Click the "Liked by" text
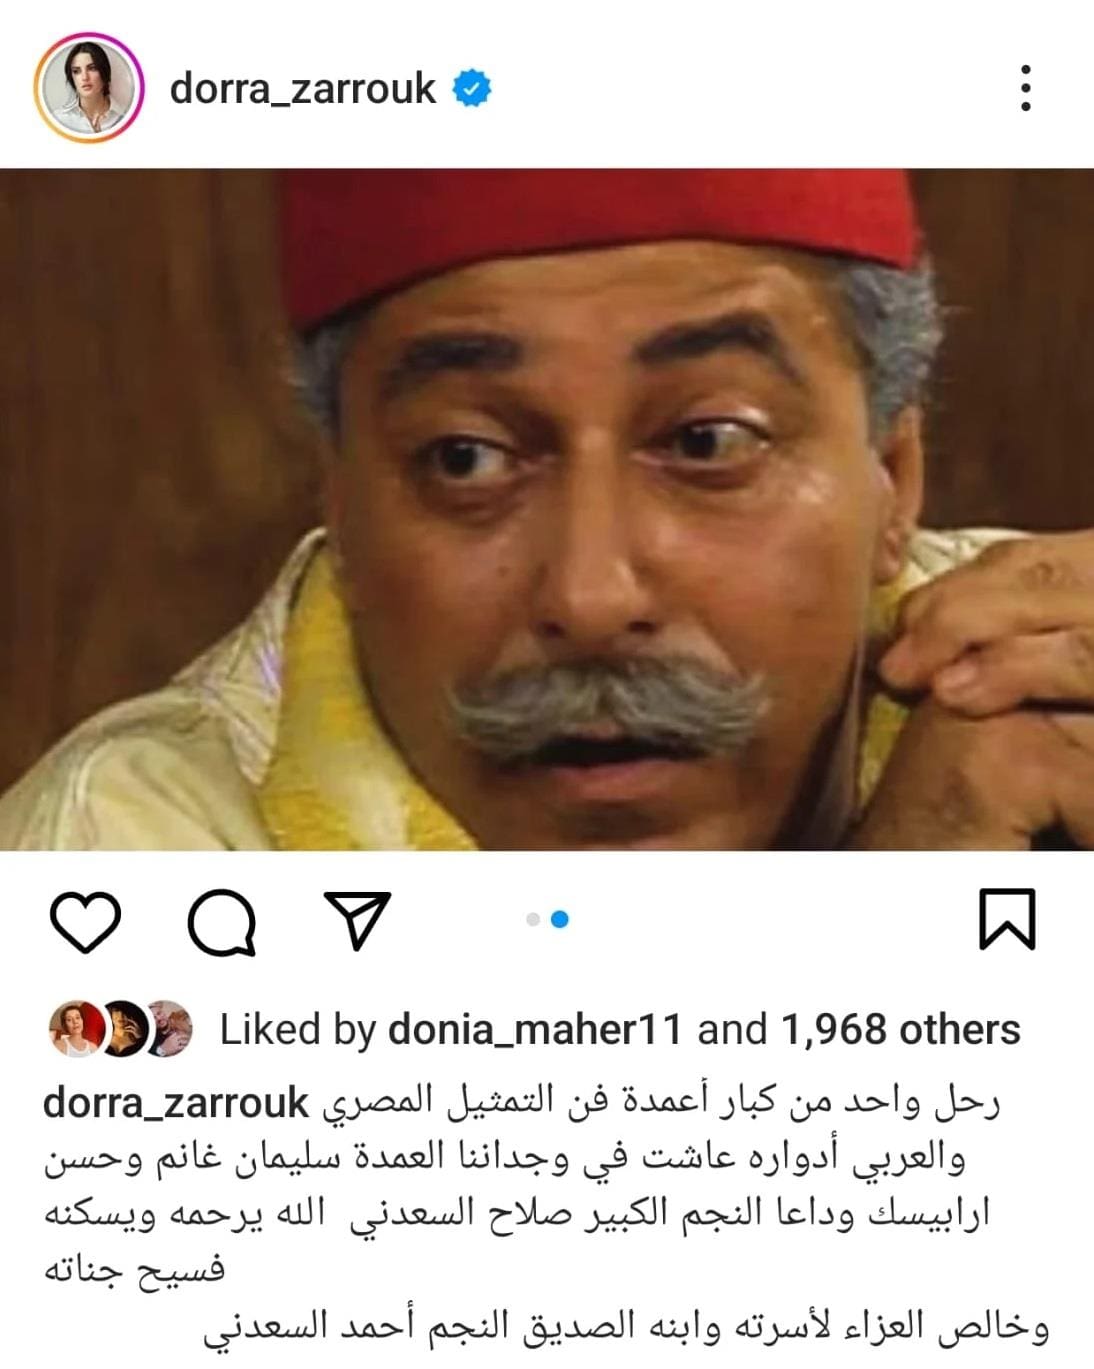Viewport: 1094px width, 1369px height. pyautogui.click(x=297, y=1029)
